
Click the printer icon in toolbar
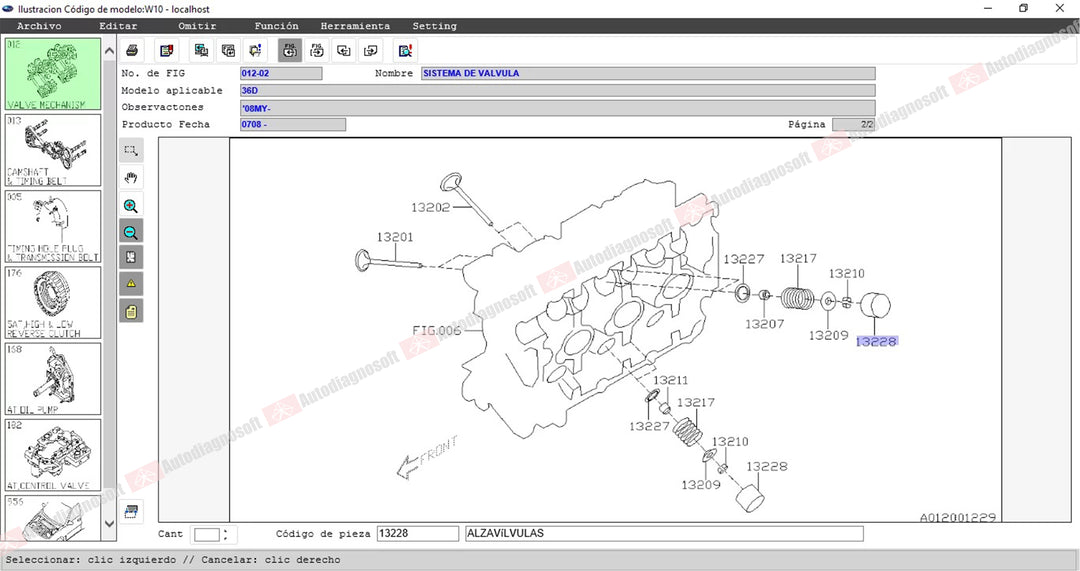click(x=132, y=50)
